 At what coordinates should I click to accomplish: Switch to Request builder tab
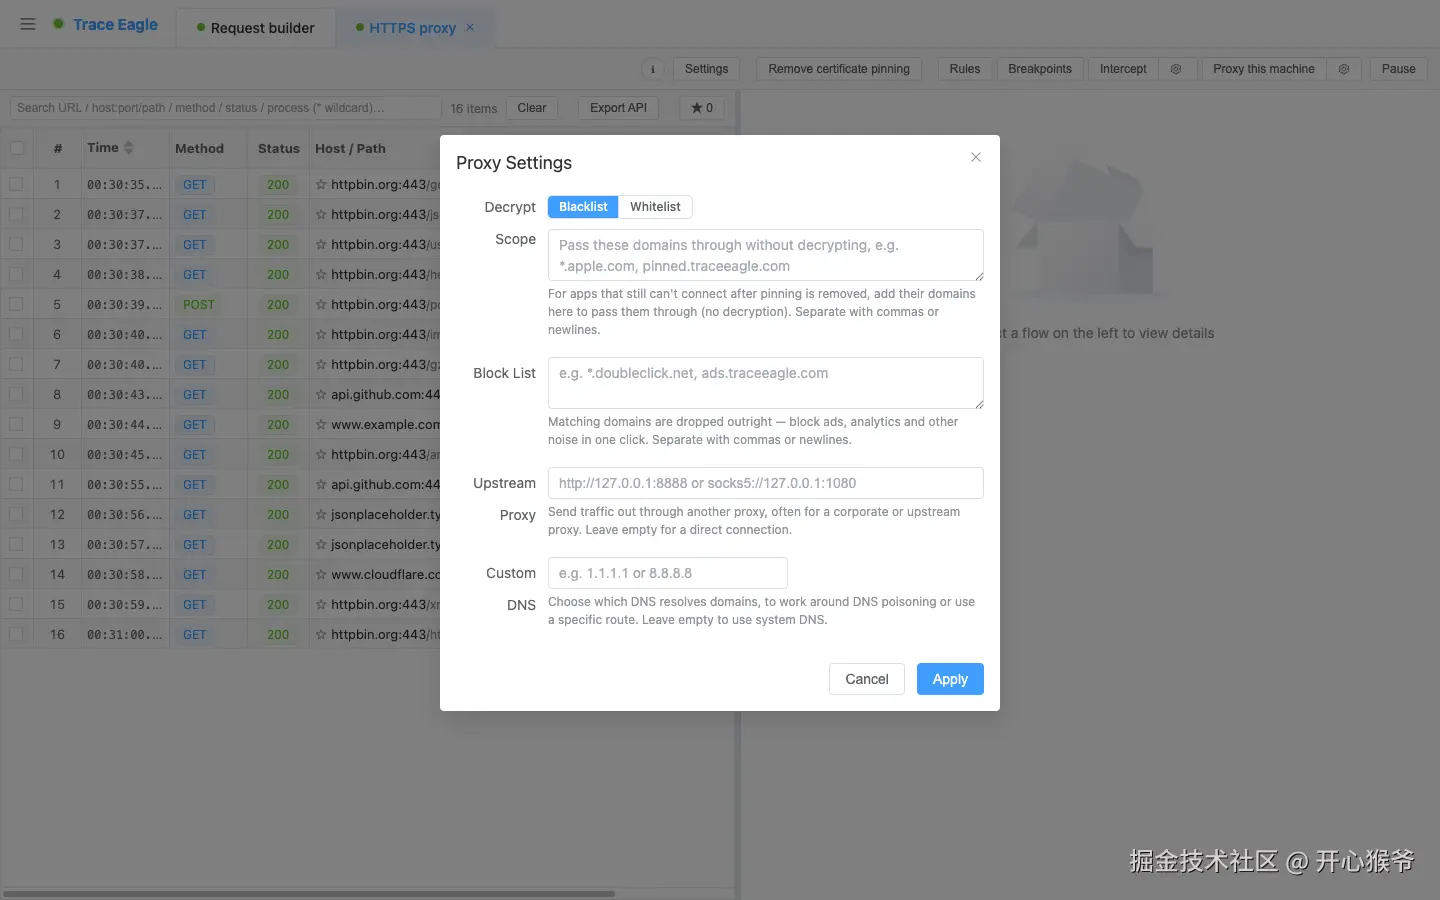click(x=255, y=28)
